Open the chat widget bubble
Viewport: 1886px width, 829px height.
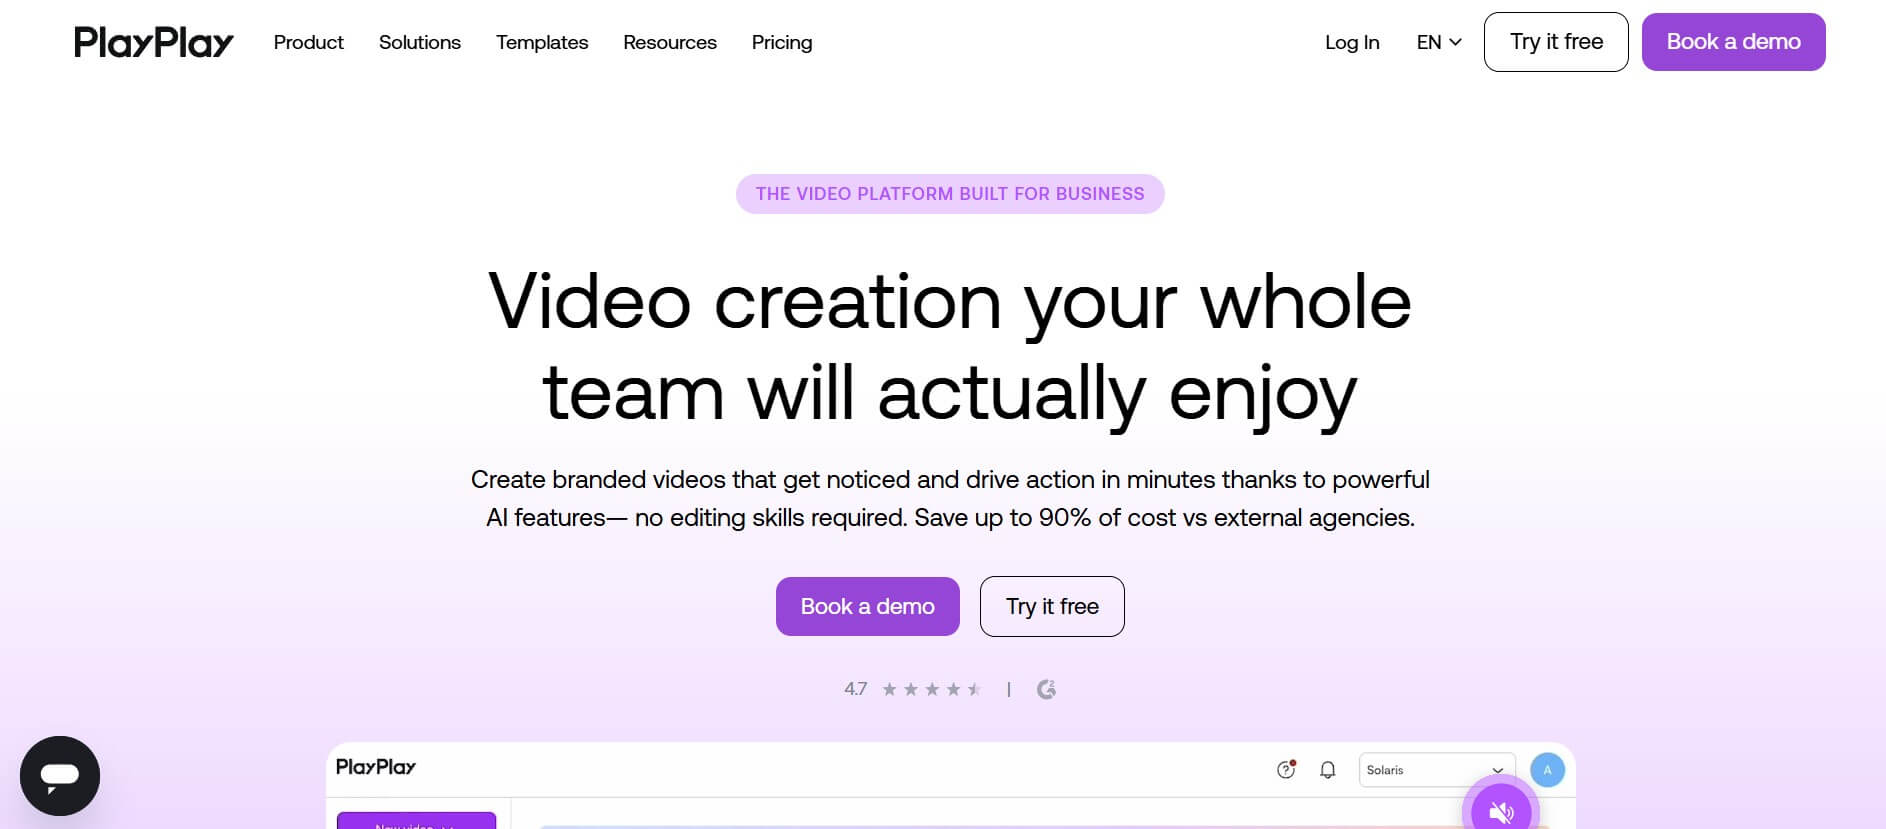[60, 776]
